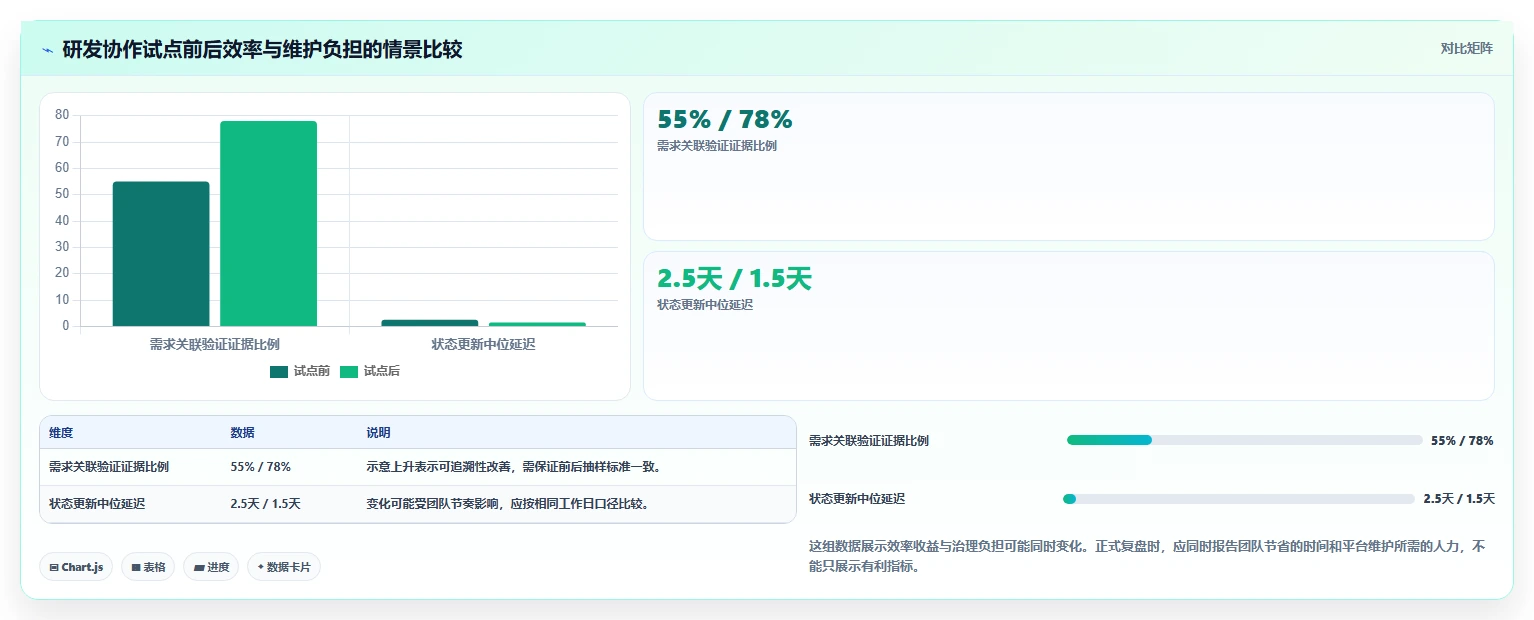
Task: Click the 55% / 78% value beside progress bar
Action: point(1462,441)
